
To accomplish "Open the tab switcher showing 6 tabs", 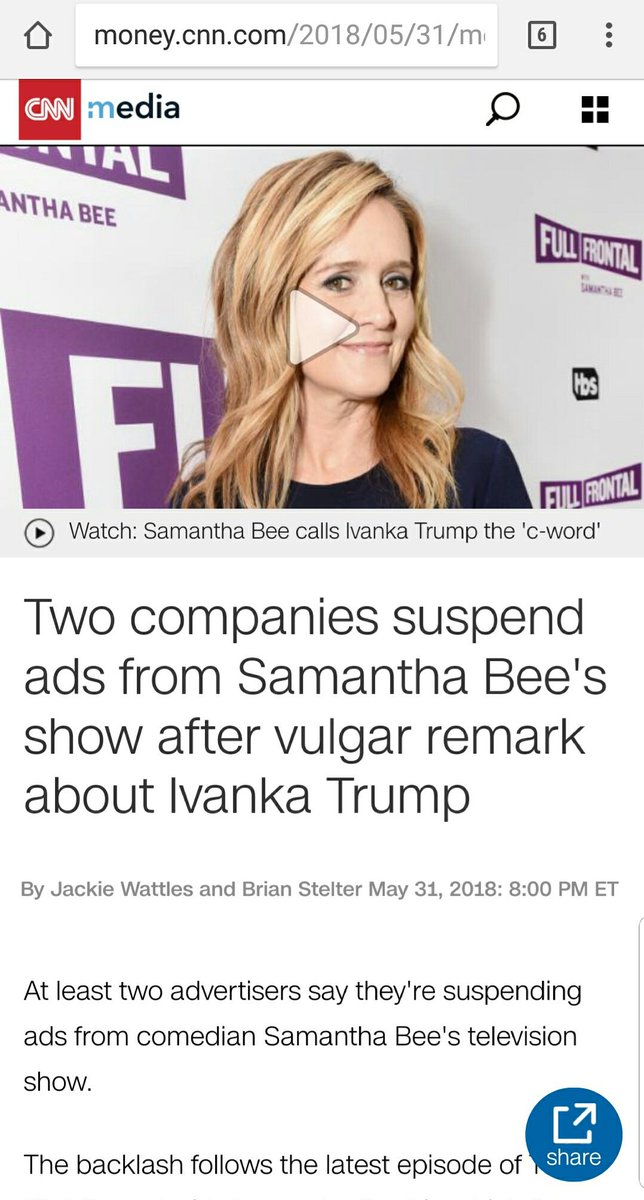I will pyautogui.click(x=541, y=38).
